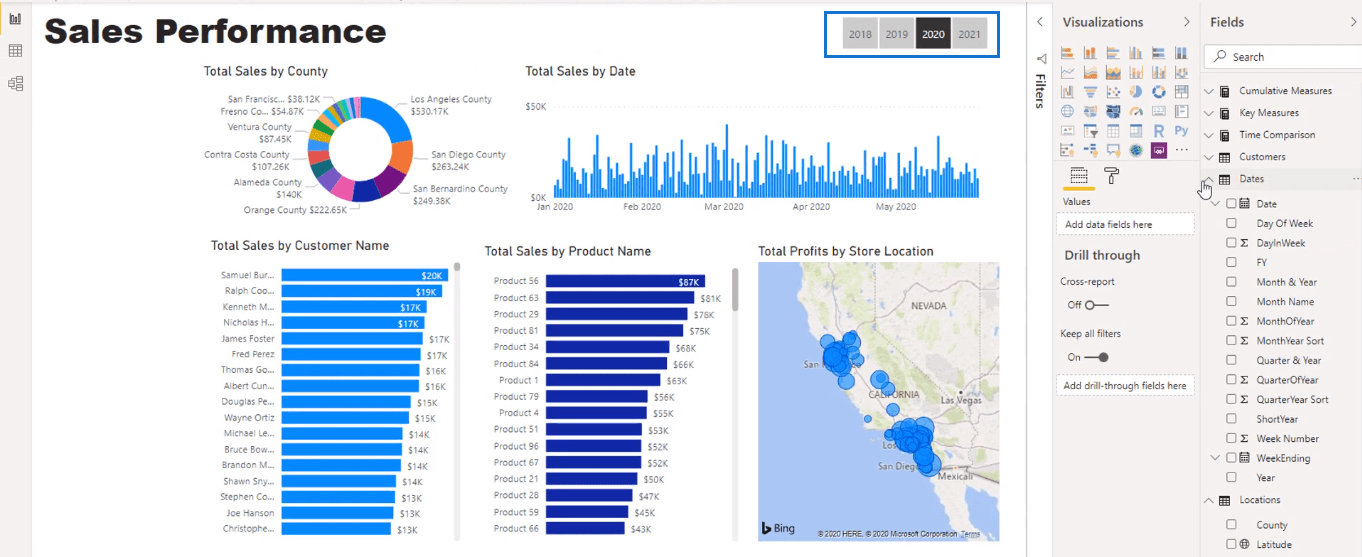Switch to the Data view icon
The width and height of the screenshot is (1362, 557).
coord(15,51)
